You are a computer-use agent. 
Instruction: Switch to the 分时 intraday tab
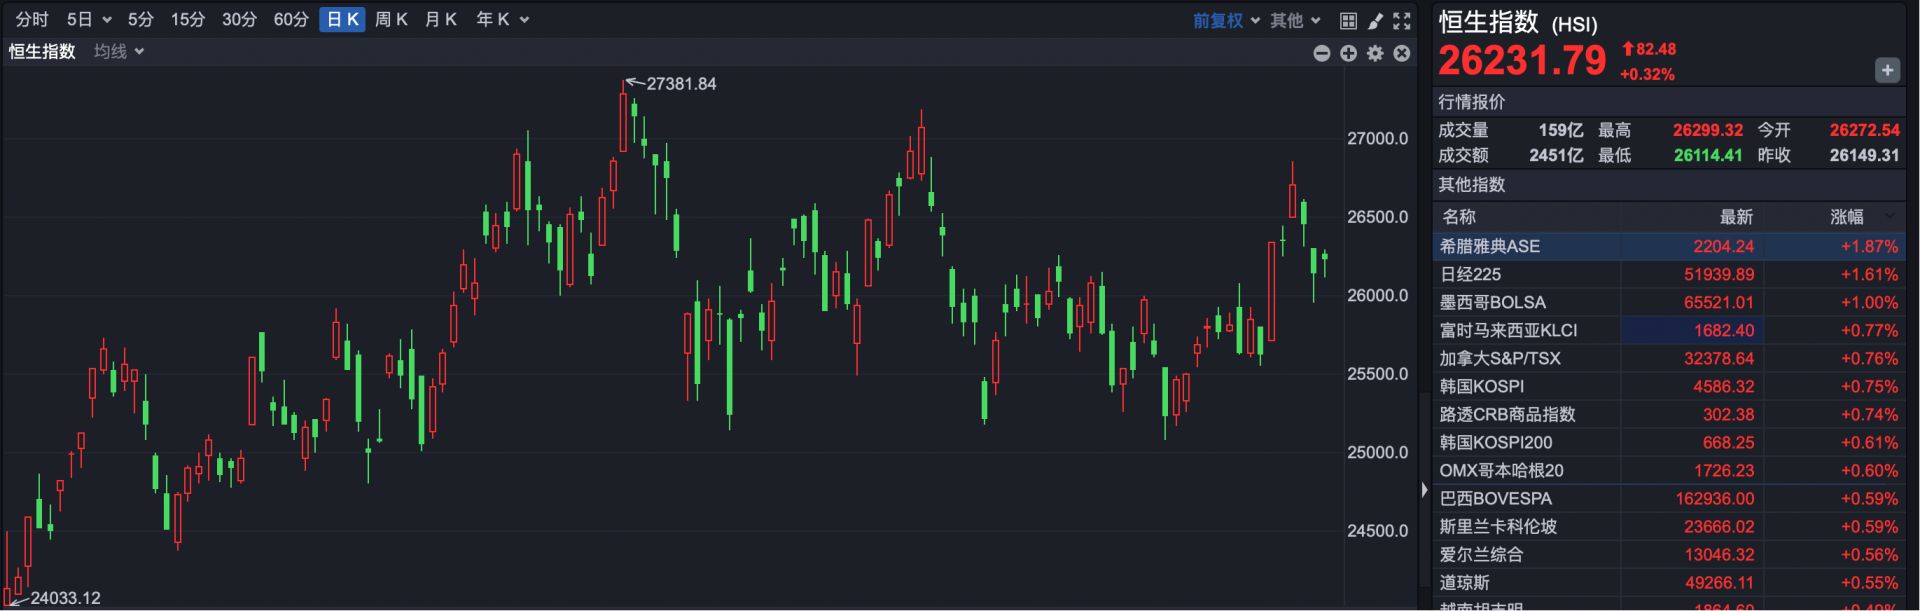pyautogui.click(x=32, y=20)
